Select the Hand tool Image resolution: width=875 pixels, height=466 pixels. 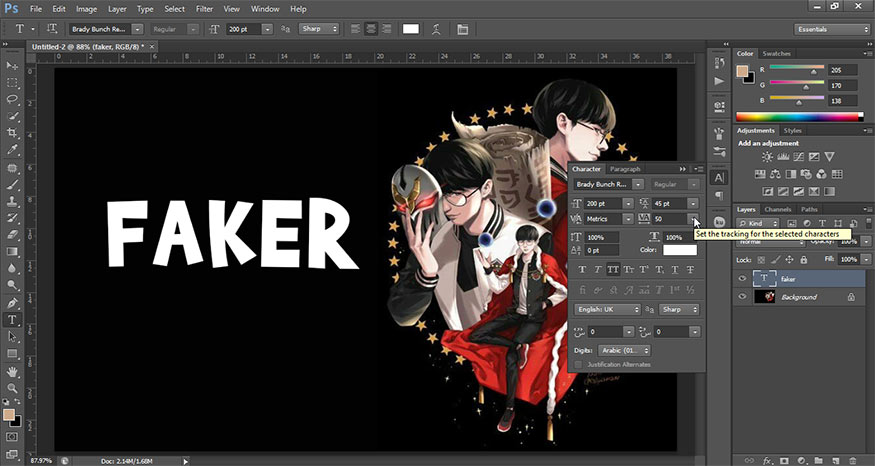[12, 371]
